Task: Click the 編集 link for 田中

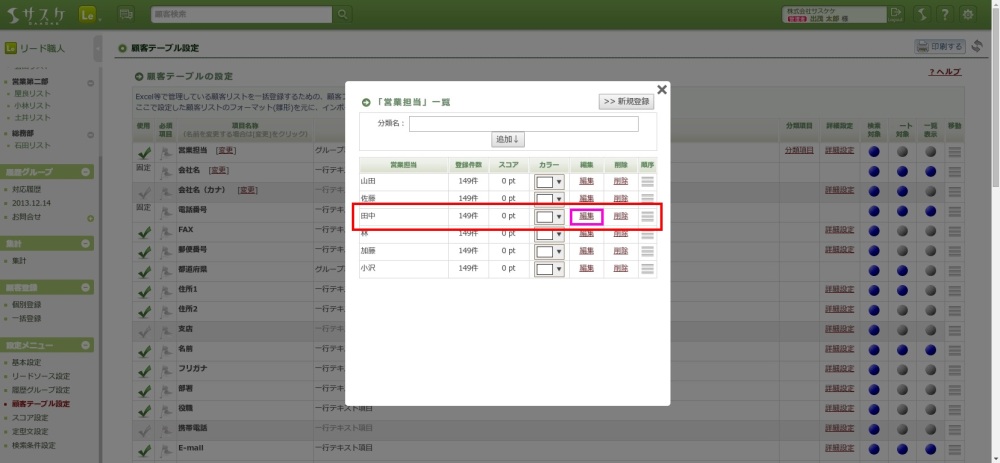Action: coord(586,216)
